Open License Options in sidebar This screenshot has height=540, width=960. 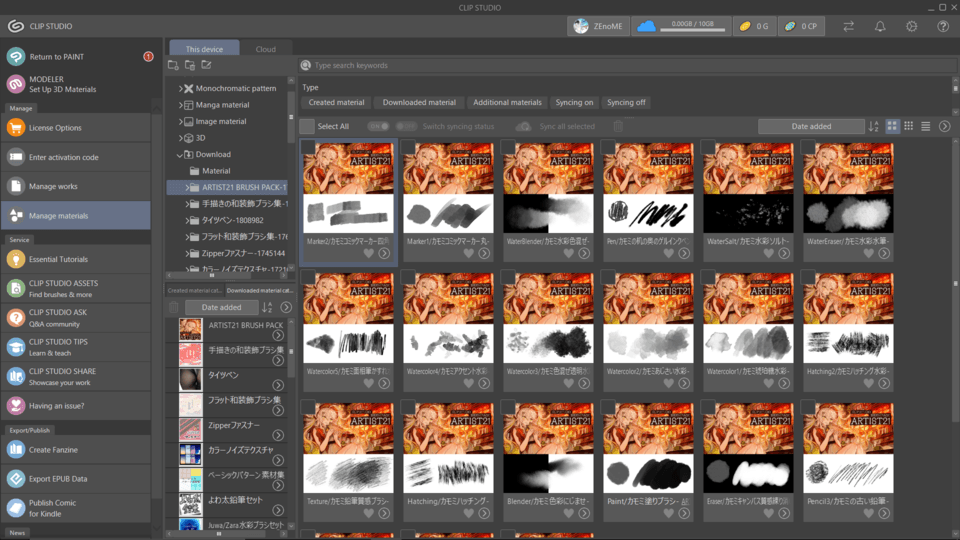click(x=76, y=128)
